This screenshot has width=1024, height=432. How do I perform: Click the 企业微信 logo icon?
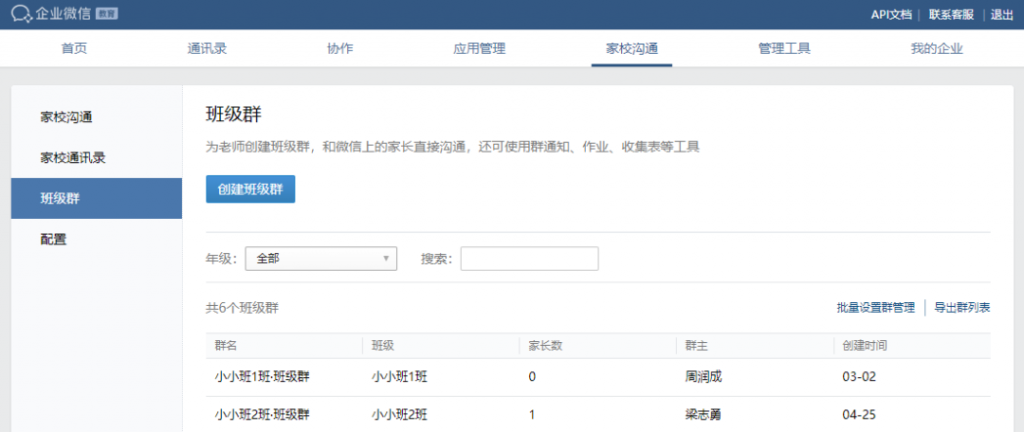24,14
